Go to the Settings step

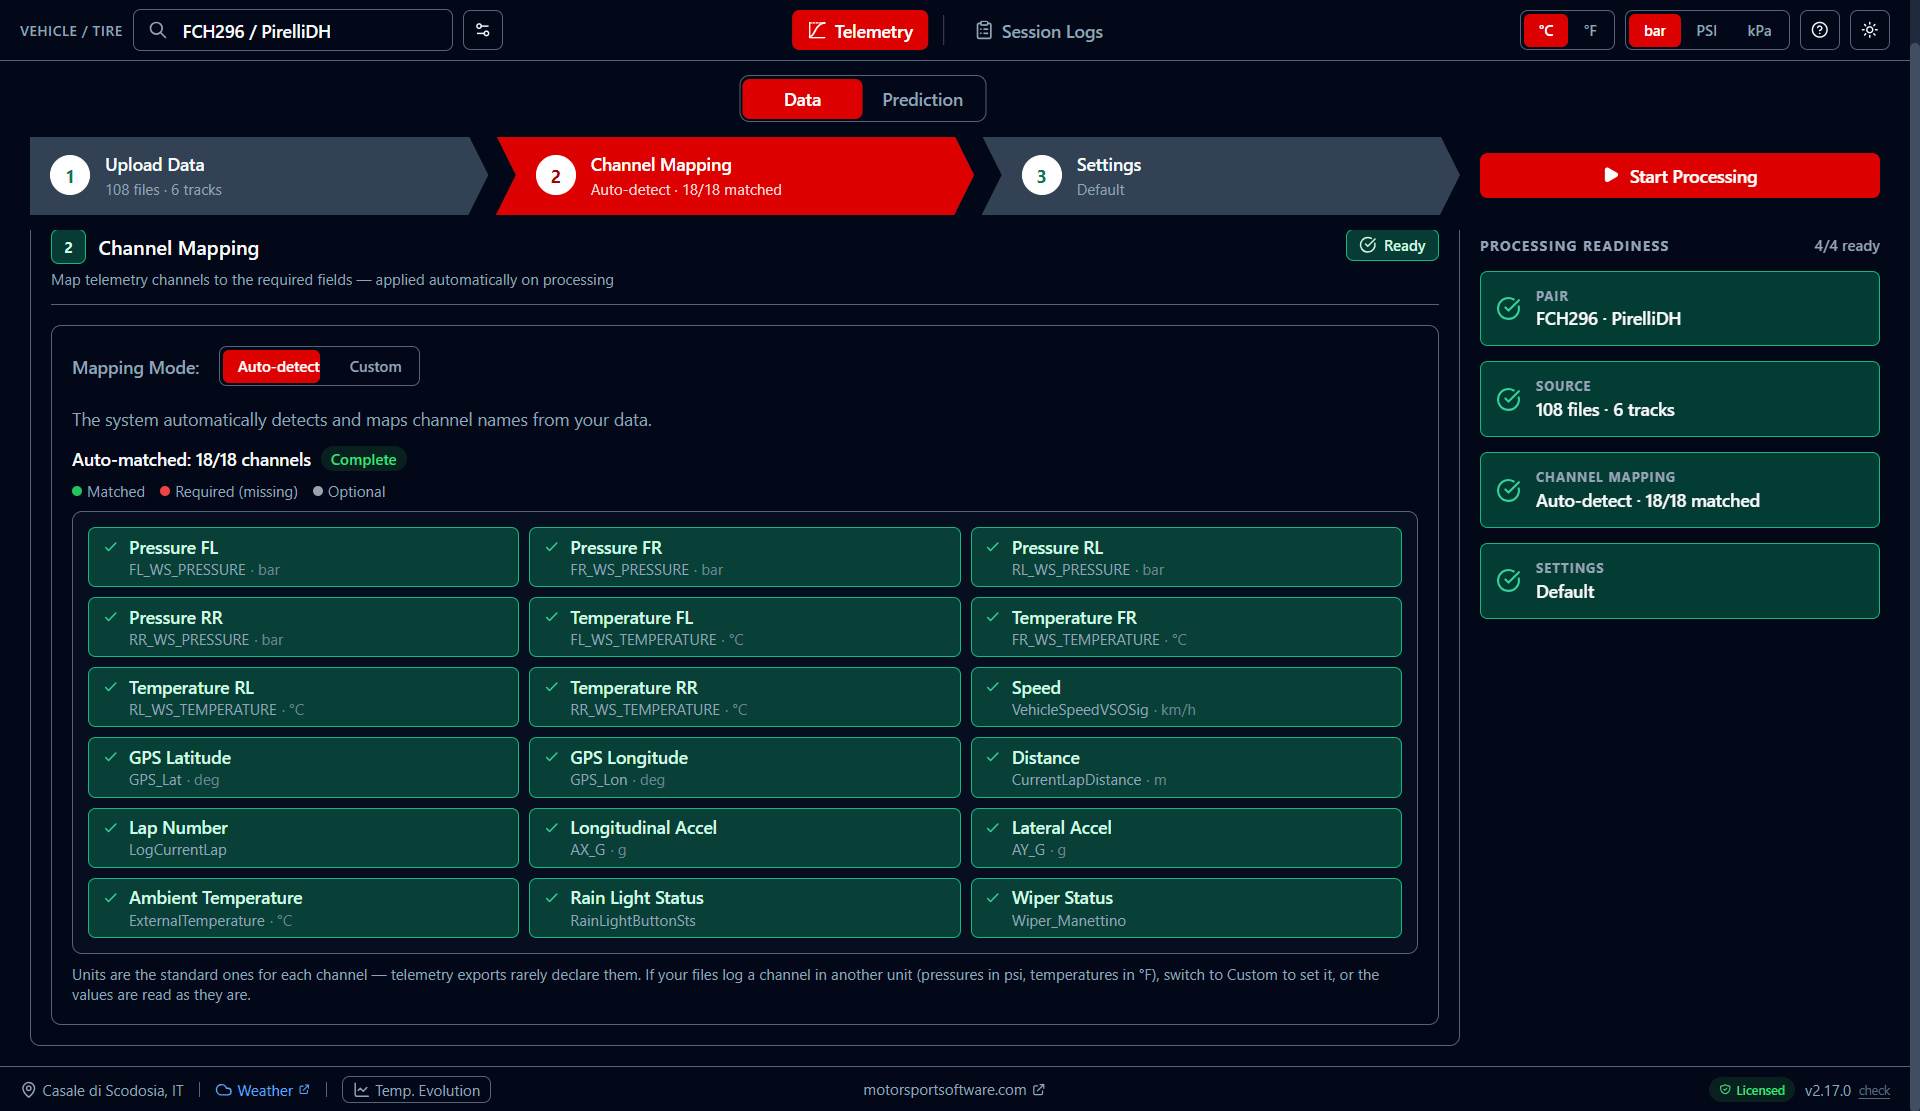coord(1220,176)
